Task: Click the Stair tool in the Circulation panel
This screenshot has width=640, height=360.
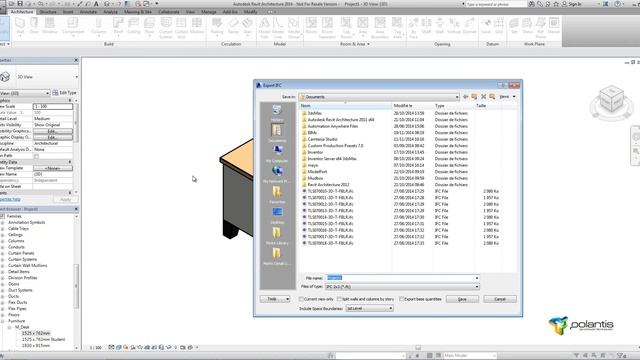Action: tap(248, 27)
